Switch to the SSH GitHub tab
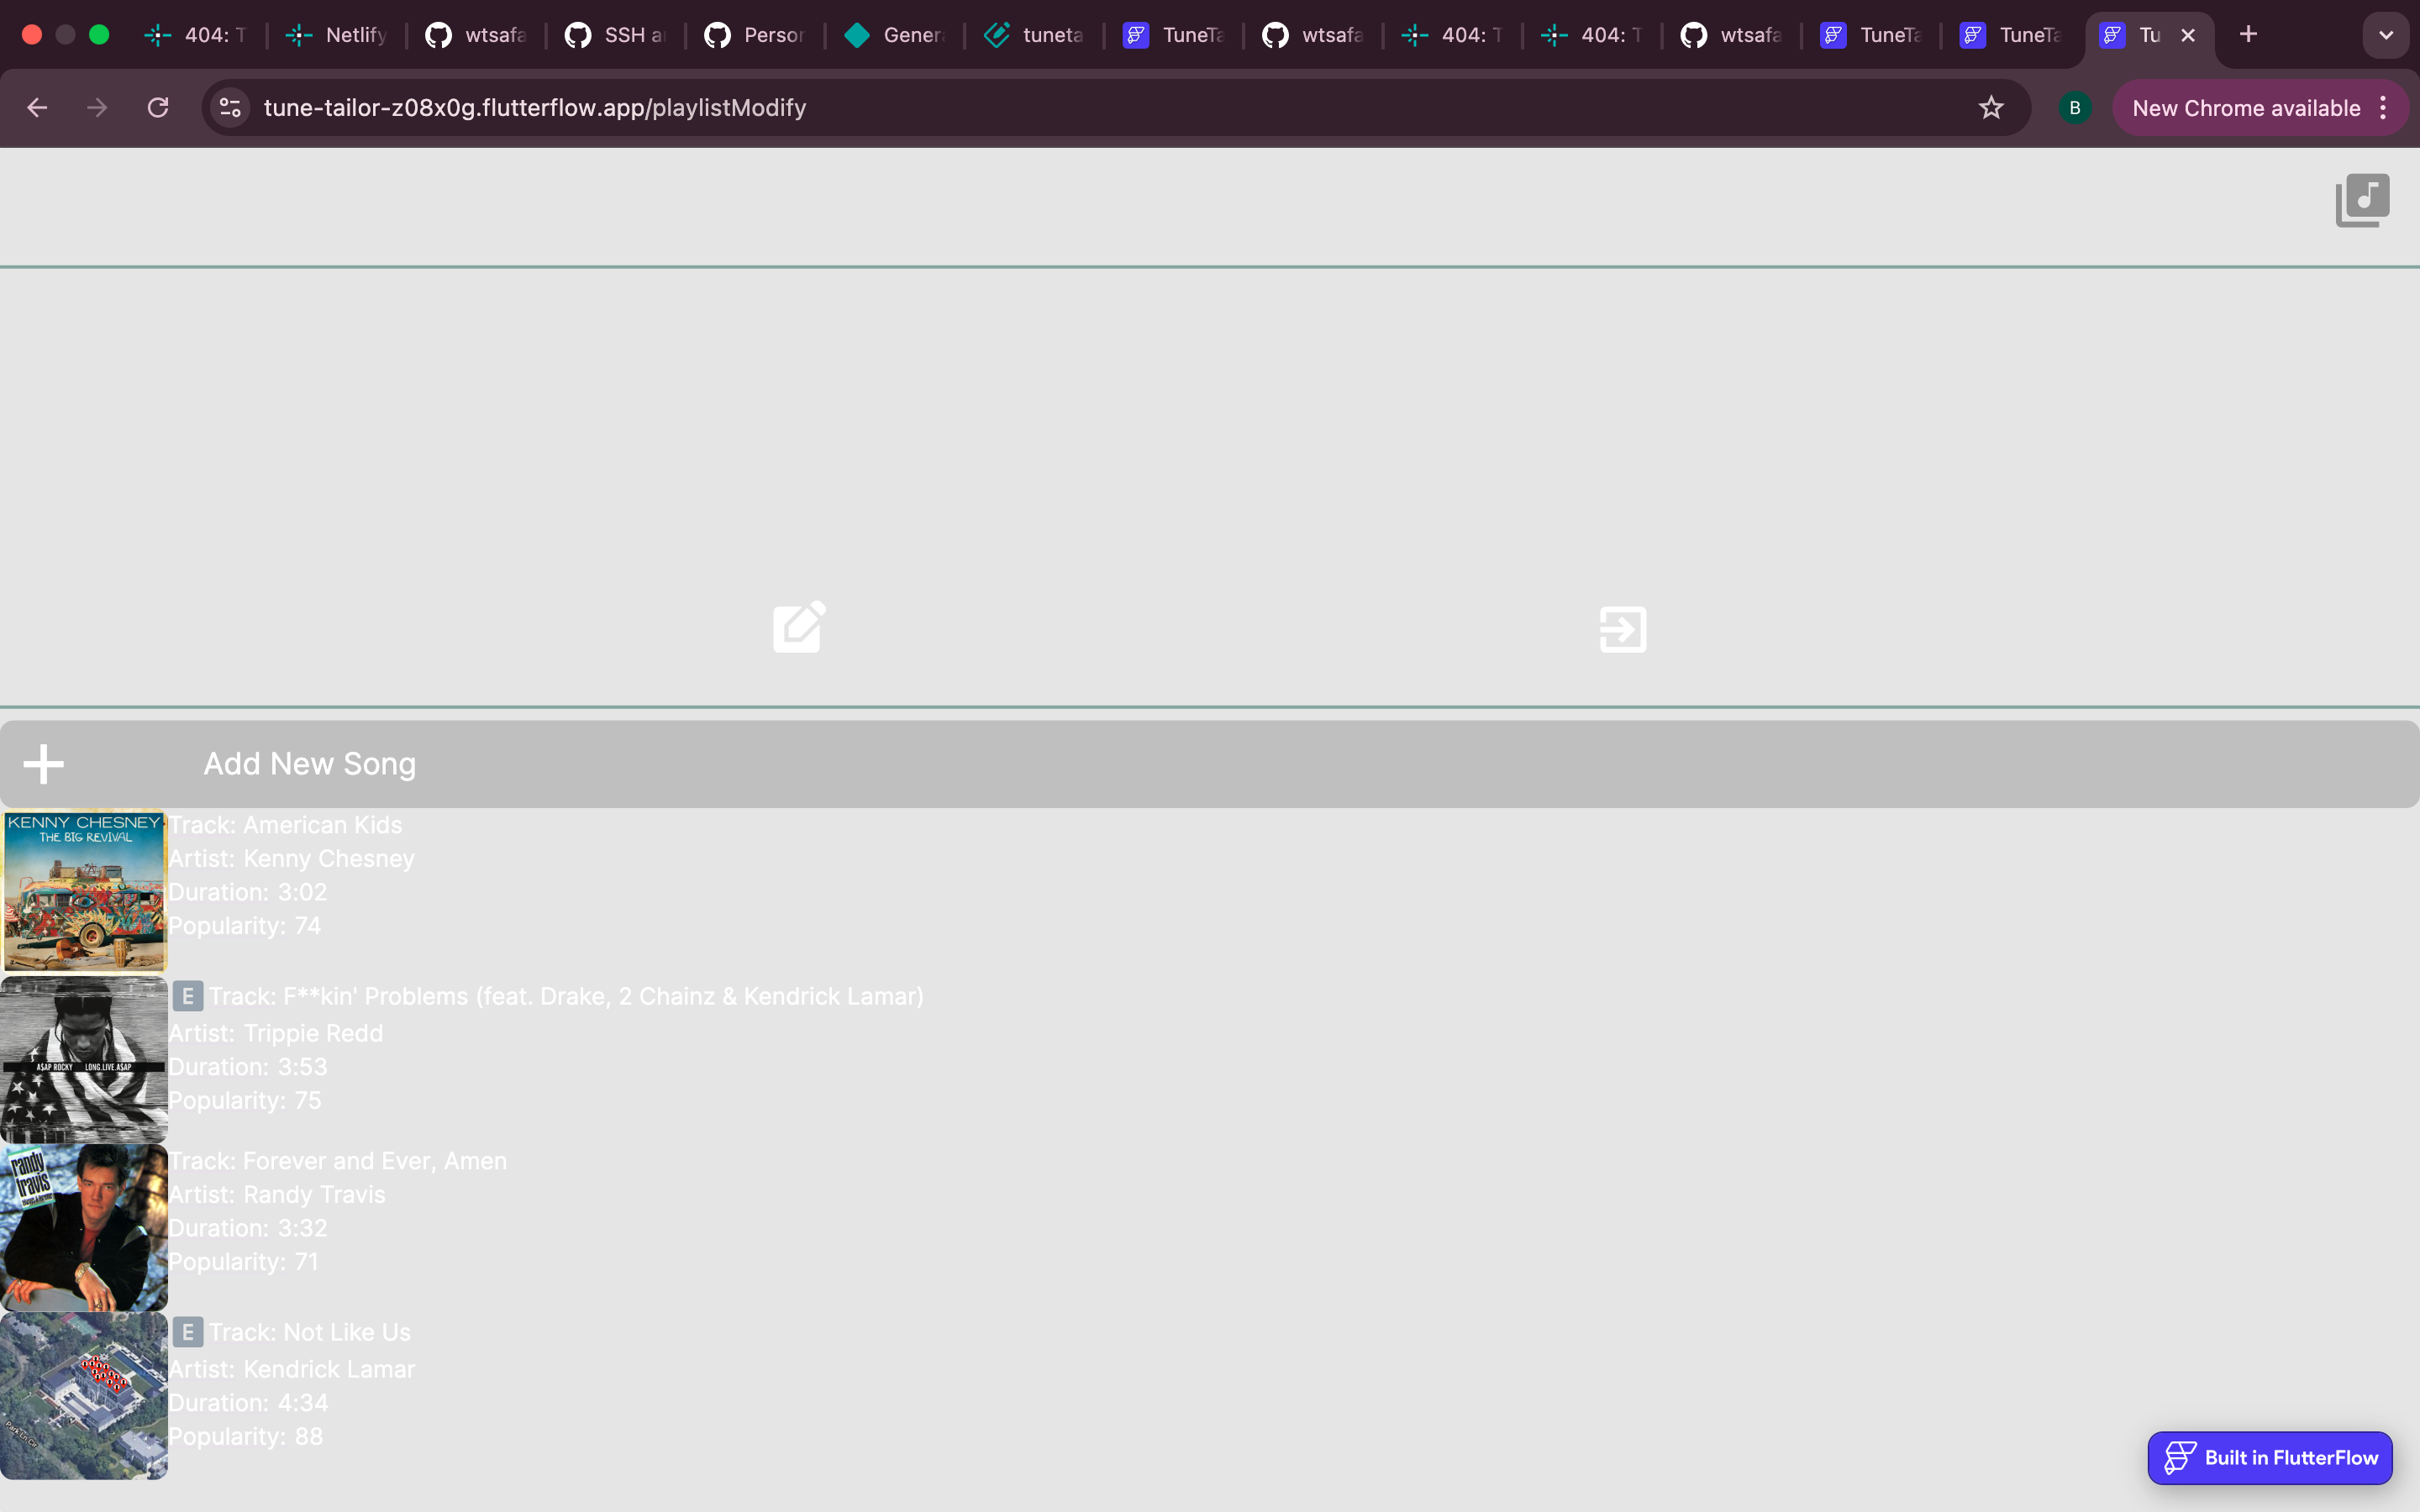The width and height of the screenshot is (2420, 1512). 616,35
